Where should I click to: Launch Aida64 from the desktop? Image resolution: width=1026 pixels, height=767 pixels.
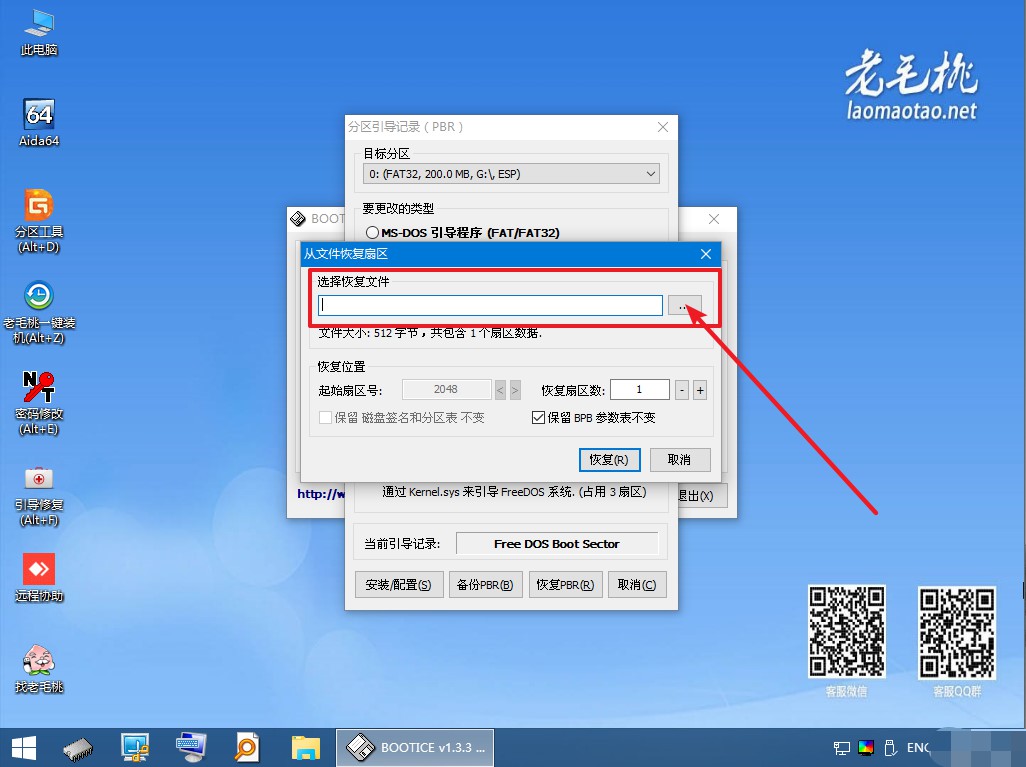tap(39, 122)
